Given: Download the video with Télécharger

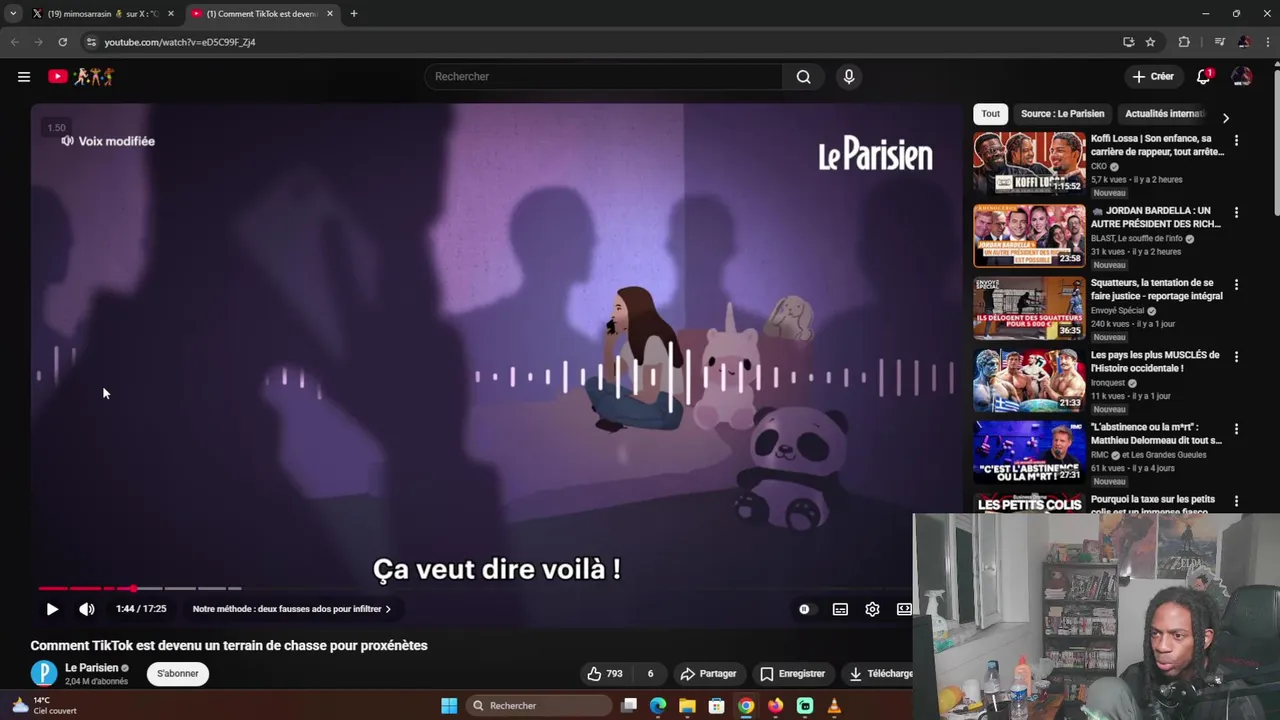Looking at the screenshot, I should (879, 674).
